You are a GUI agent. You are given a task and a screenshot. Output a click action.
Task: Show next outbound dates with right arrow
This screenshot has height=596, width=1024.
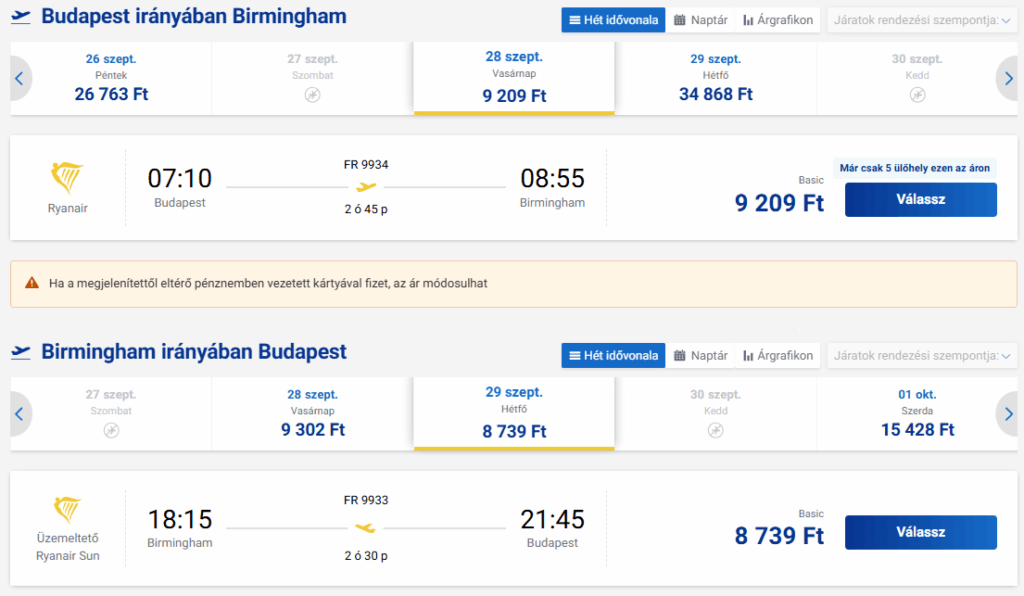pos(1008,78)
